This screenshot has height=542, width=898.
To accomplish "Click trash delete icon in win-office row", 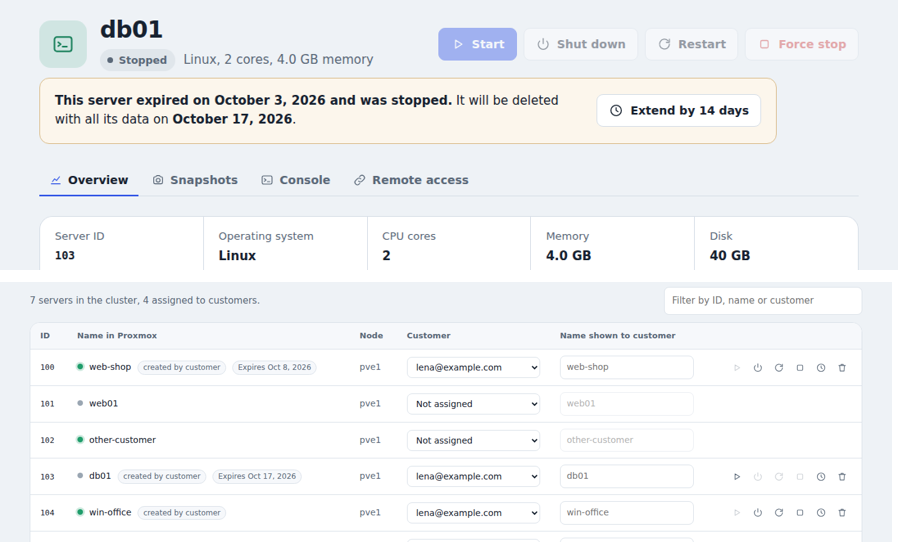I will (x=842, y=513).
